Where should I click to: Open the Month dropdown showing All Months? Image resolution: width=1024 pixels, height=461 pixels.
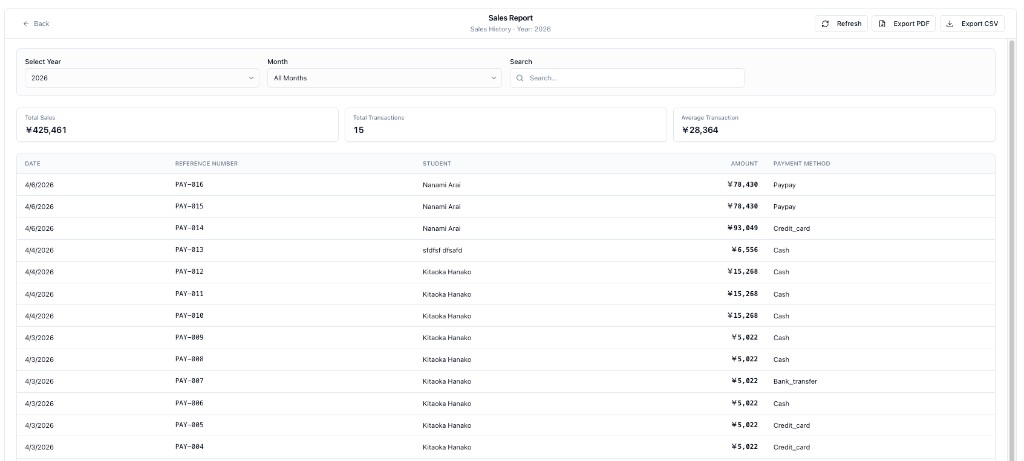[384, 78]
